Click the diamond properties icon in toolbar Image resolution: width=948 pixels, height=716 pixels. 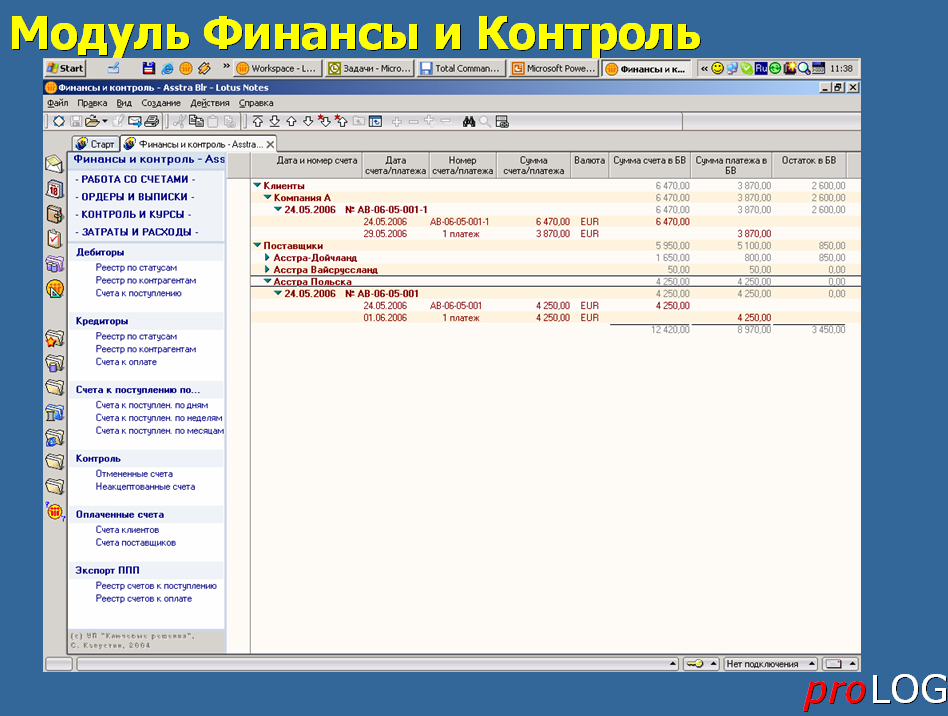[x=59, y=122]
